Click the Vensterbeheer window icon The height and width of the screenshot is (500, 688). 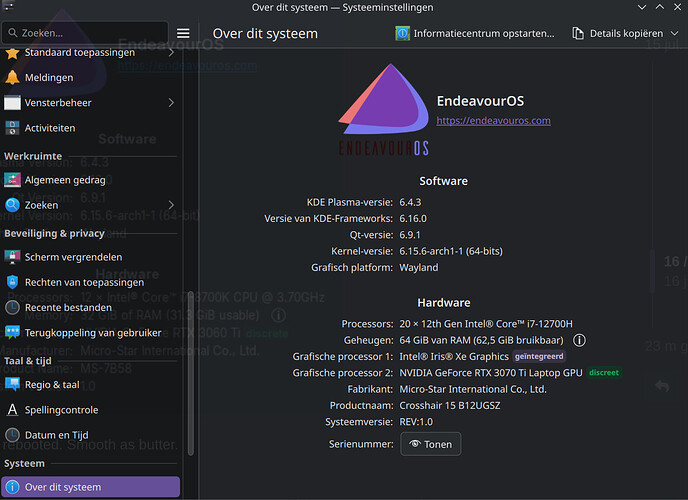(x=12, y=103)
